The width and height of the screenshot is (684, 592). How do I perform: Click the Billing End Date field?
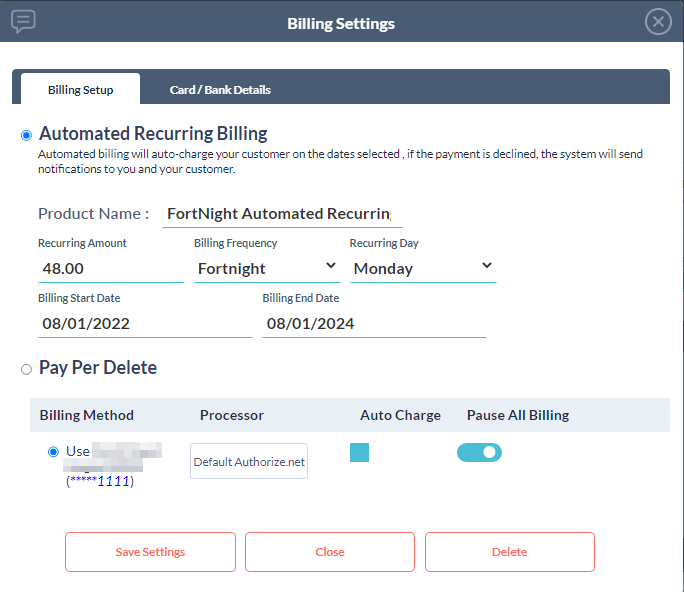click(373, 324)
